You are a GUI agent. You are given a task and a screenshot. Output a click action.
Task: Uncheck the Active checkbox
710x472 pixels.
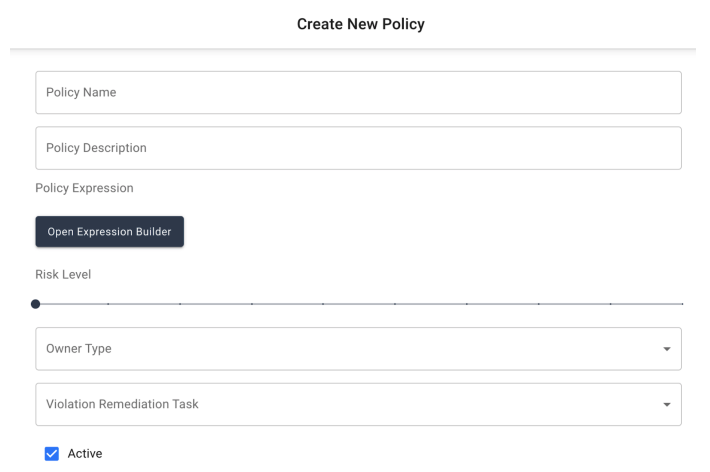[52, 453]
